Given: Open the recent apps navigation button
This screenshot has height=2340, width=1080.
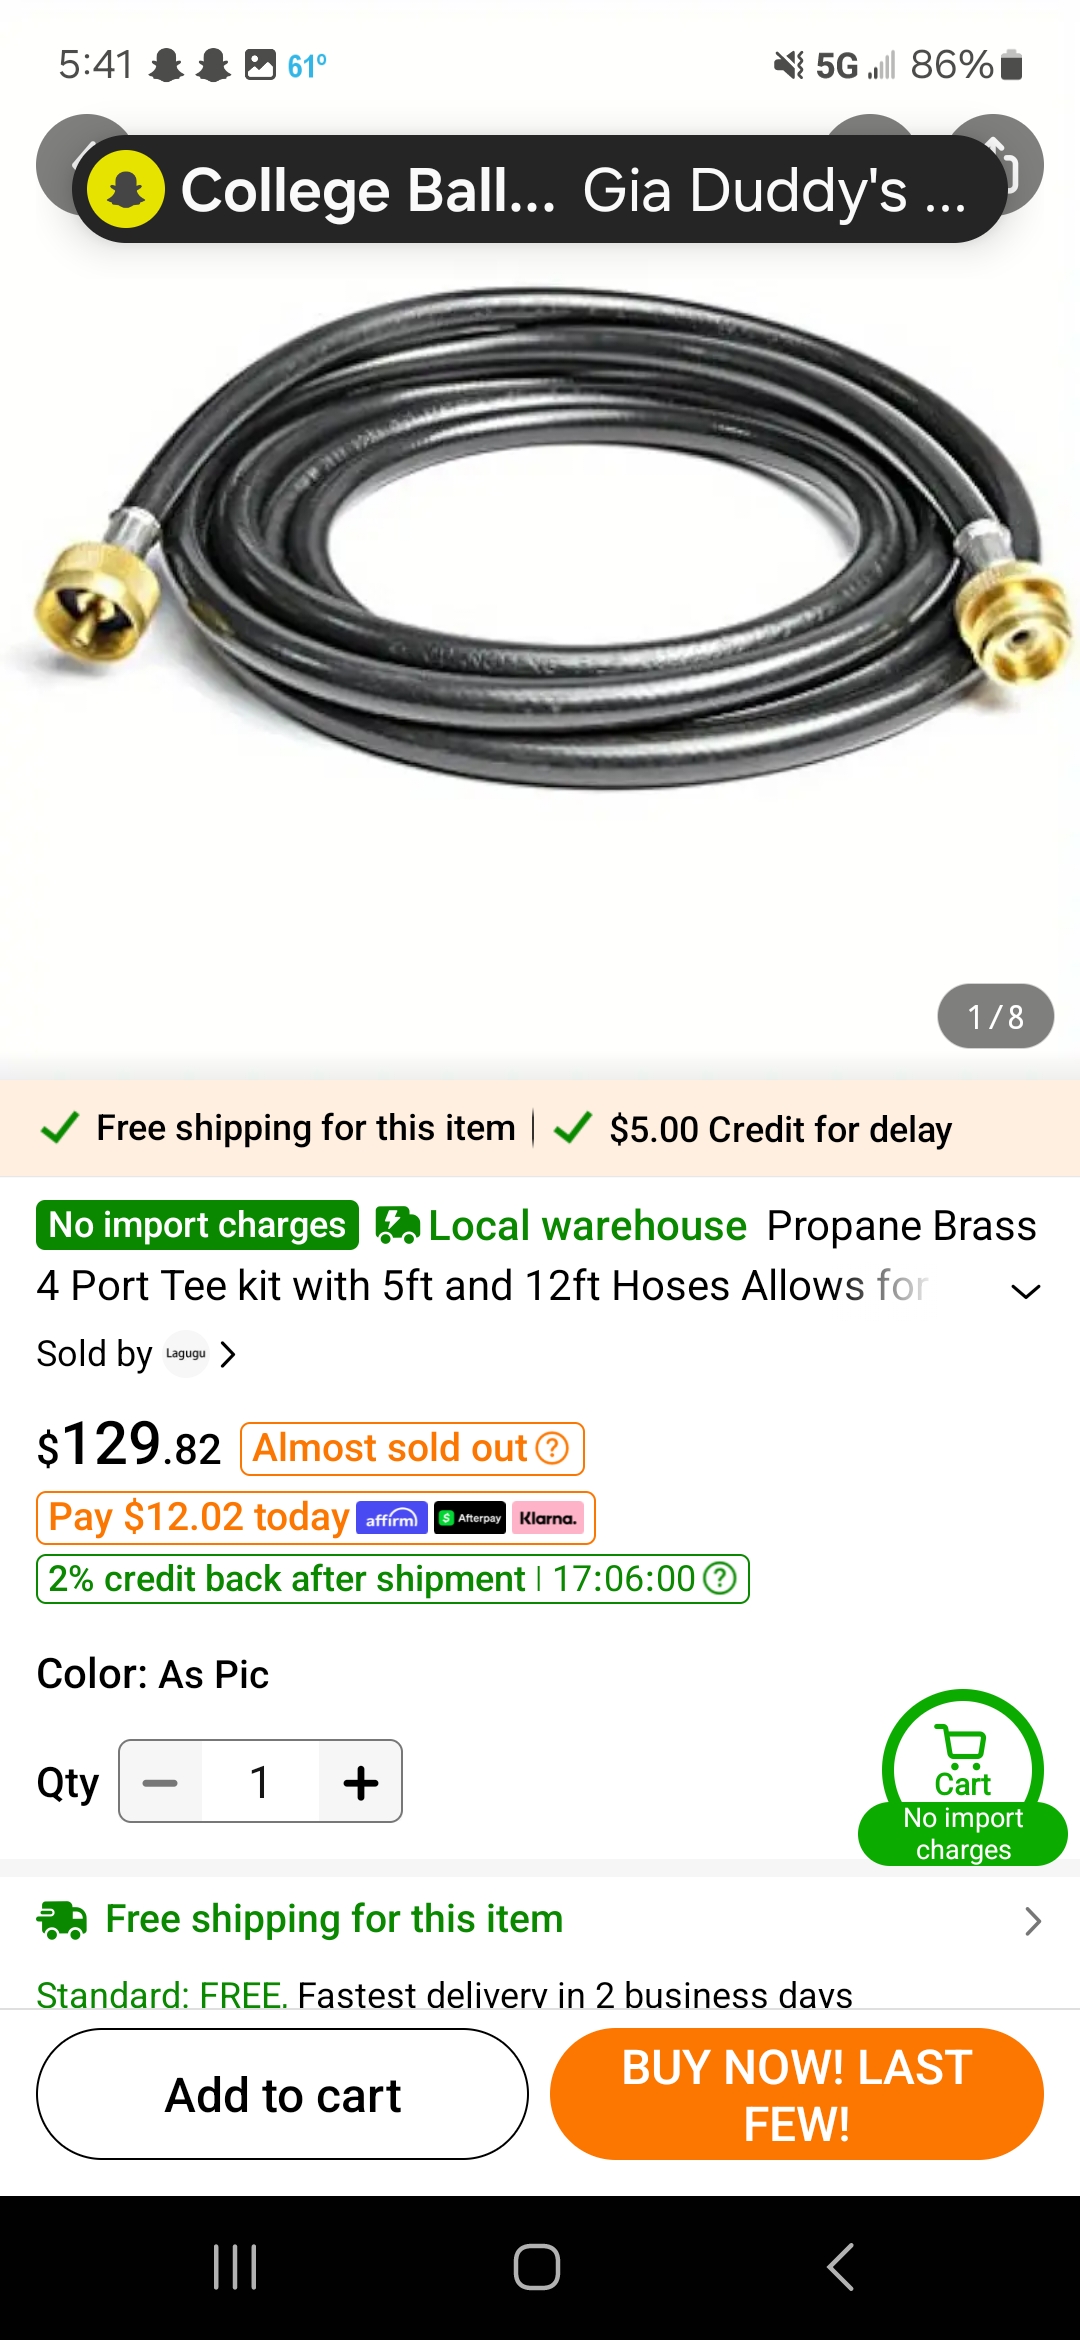Looking at the screenshot, I should click(235, 2267).
